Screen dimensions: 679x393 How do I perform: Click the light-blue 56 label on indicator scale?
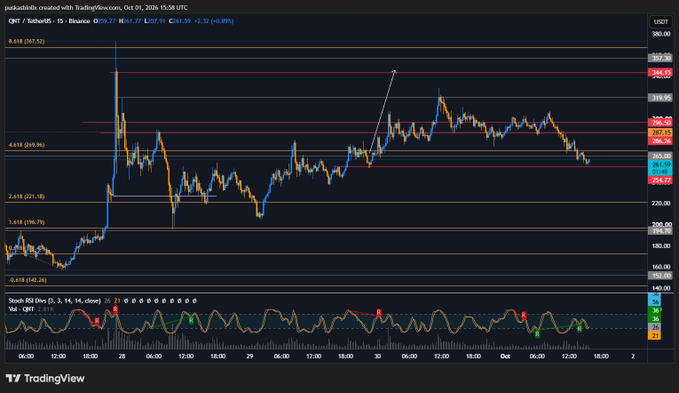coord(656,302)
